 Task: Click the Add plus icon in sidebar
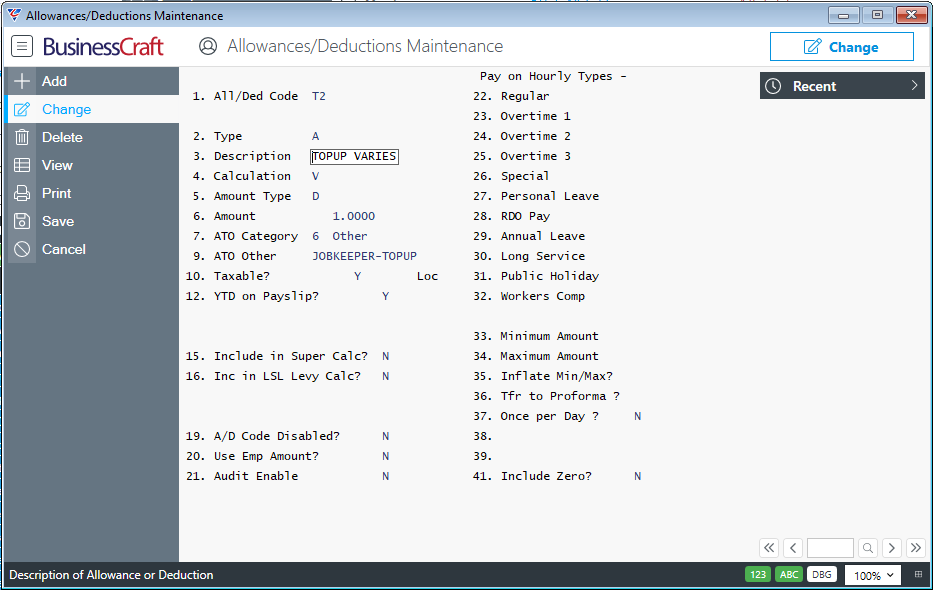pos(22,81)
